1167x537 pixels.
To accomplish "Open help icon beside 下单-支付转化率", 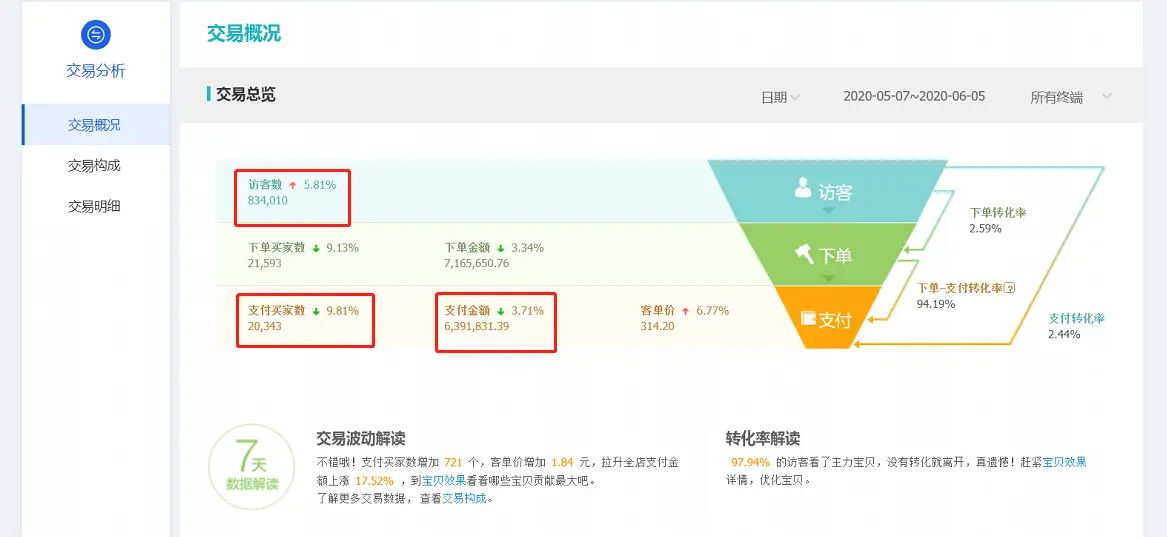I will (1010, 288).
